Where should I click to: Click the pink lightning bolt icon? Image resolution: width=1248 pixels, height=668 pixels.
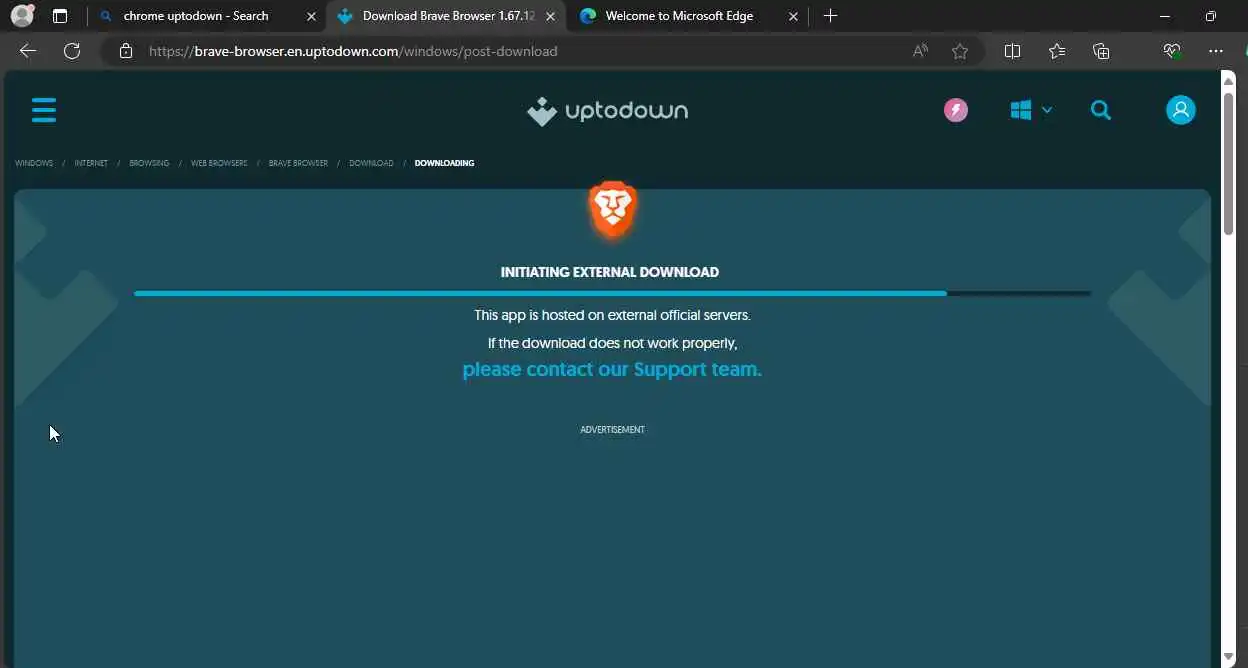956,110
